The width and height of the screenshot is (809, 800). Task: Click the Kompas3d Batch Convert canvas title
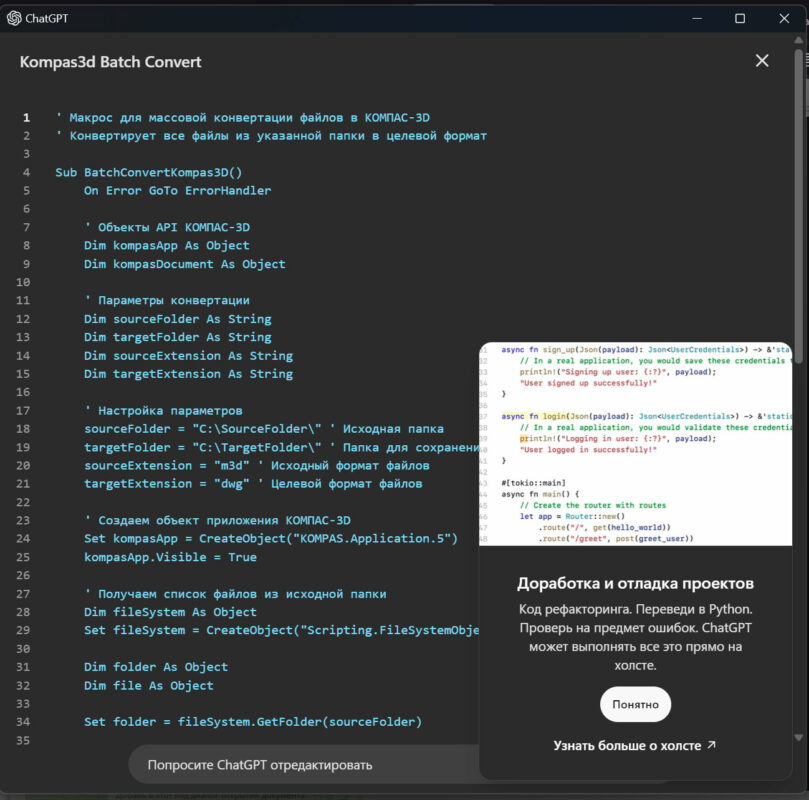point(110,62)
